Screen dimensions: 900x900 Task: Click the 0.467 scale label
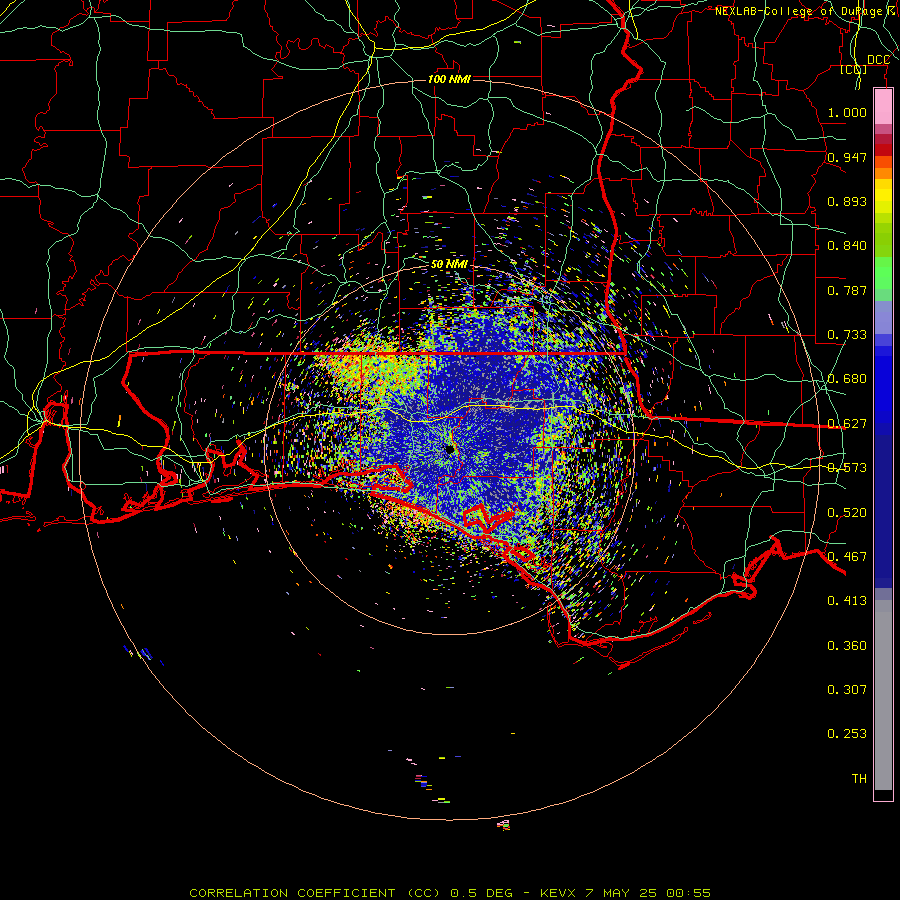(x=847, y=557)
